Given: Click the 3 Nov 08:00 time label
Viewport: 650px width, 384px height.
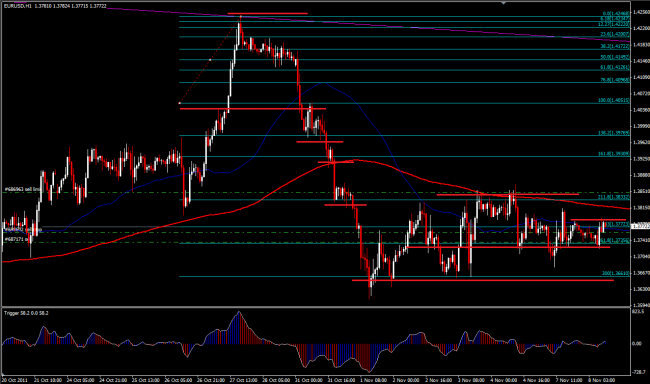Looking at the screenshot, I should click(x=471, y=380).
